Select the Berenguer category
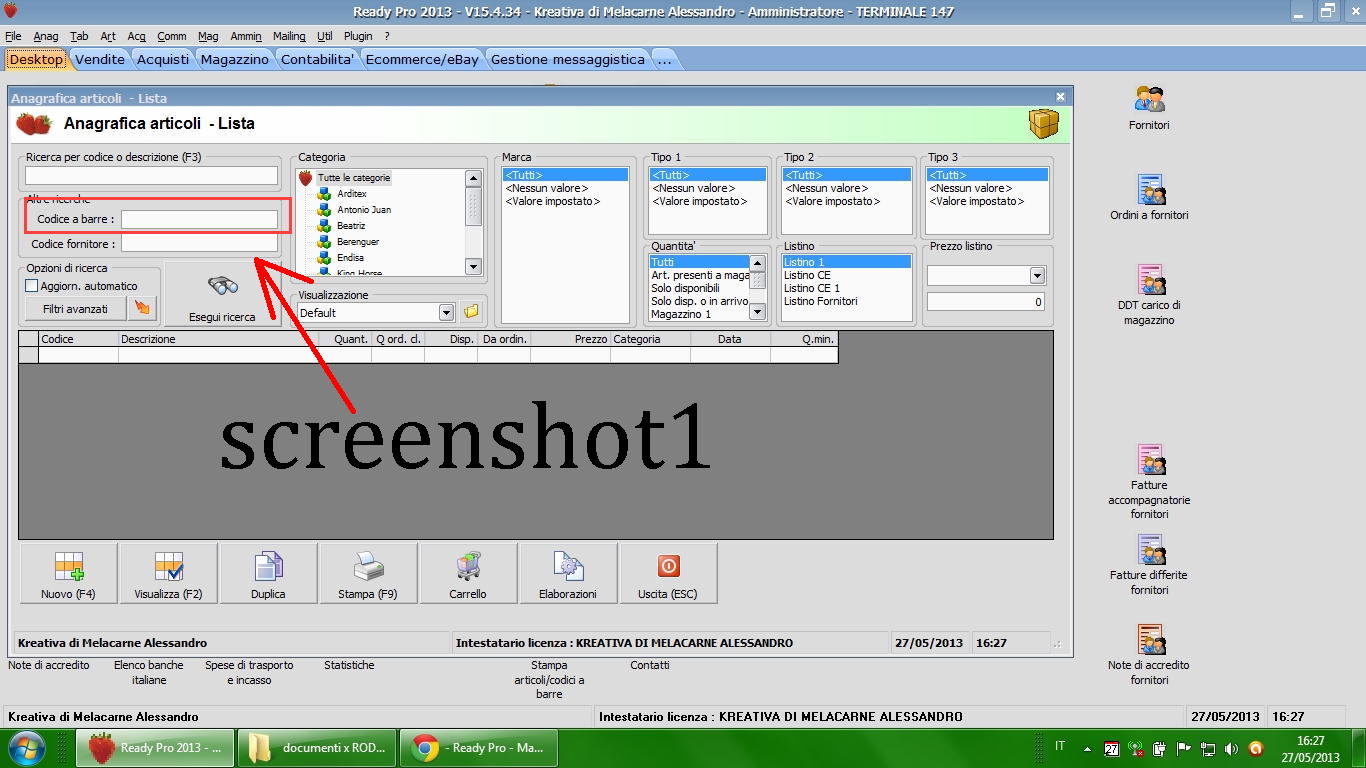 coord(358,242)
